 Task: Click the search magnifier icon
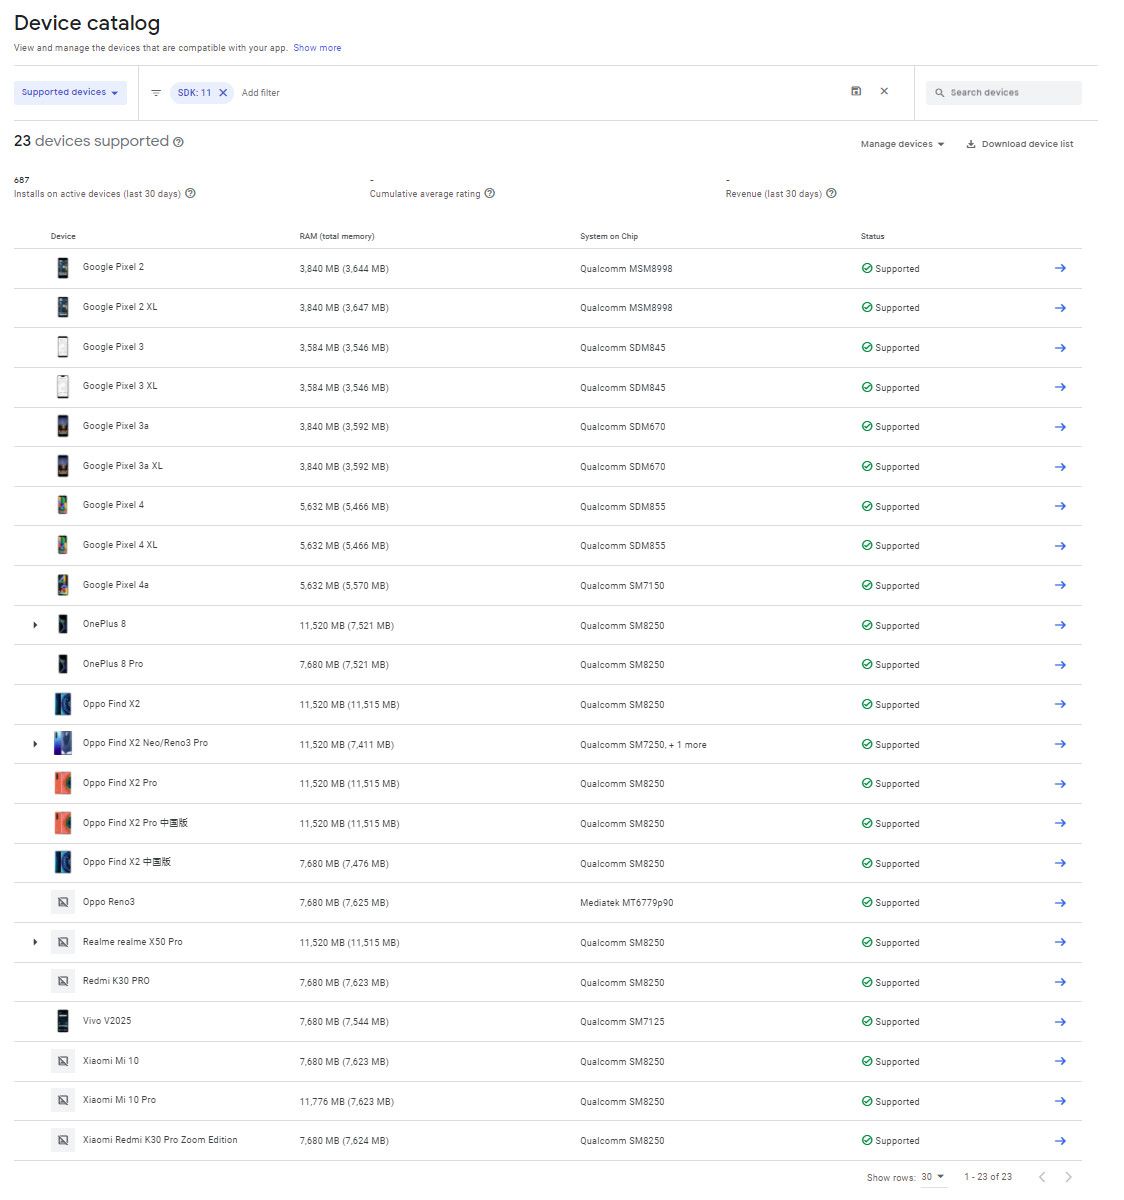[x=939, y=93]
